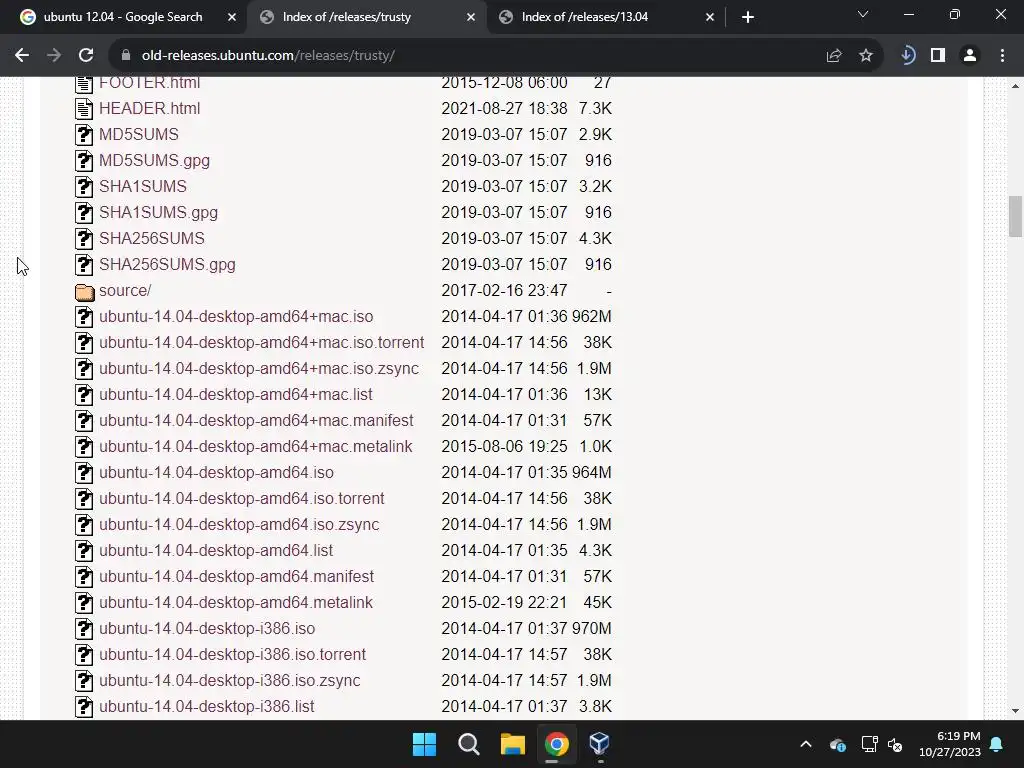Open the source/ directory link
Viewport: 1024px width, 768px height.
tap(125, 291)
